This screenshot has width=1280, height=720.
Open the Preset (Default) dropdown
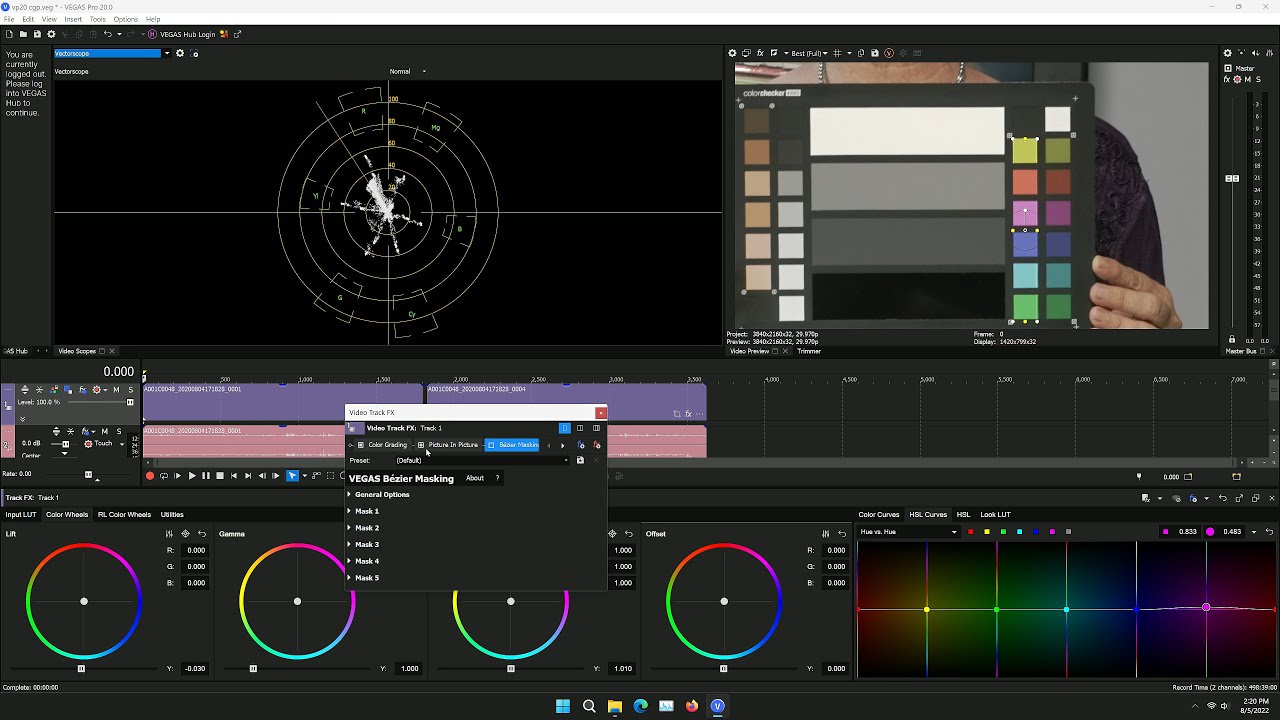[x=481, y=460]
